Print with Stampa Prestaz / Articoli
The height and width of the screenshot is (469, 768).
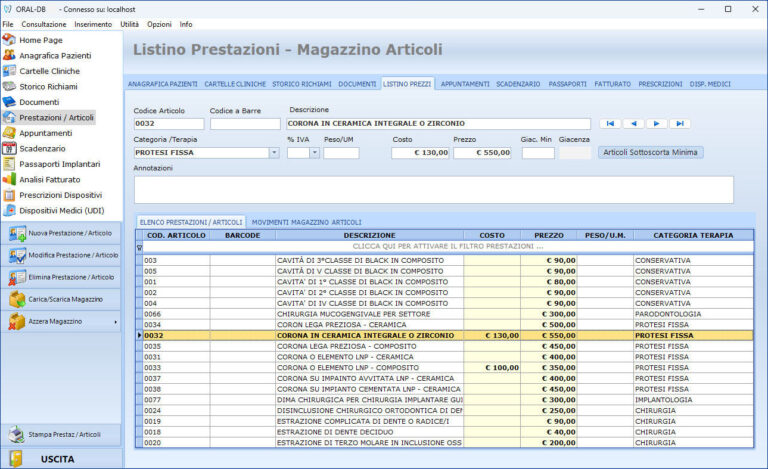point(62,435)
